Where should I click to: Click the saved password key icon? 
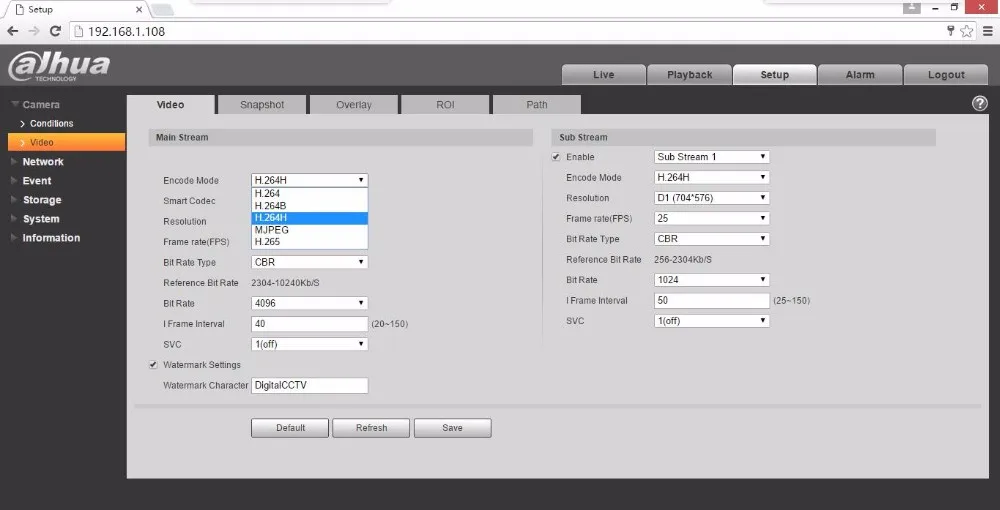point(951,30)
